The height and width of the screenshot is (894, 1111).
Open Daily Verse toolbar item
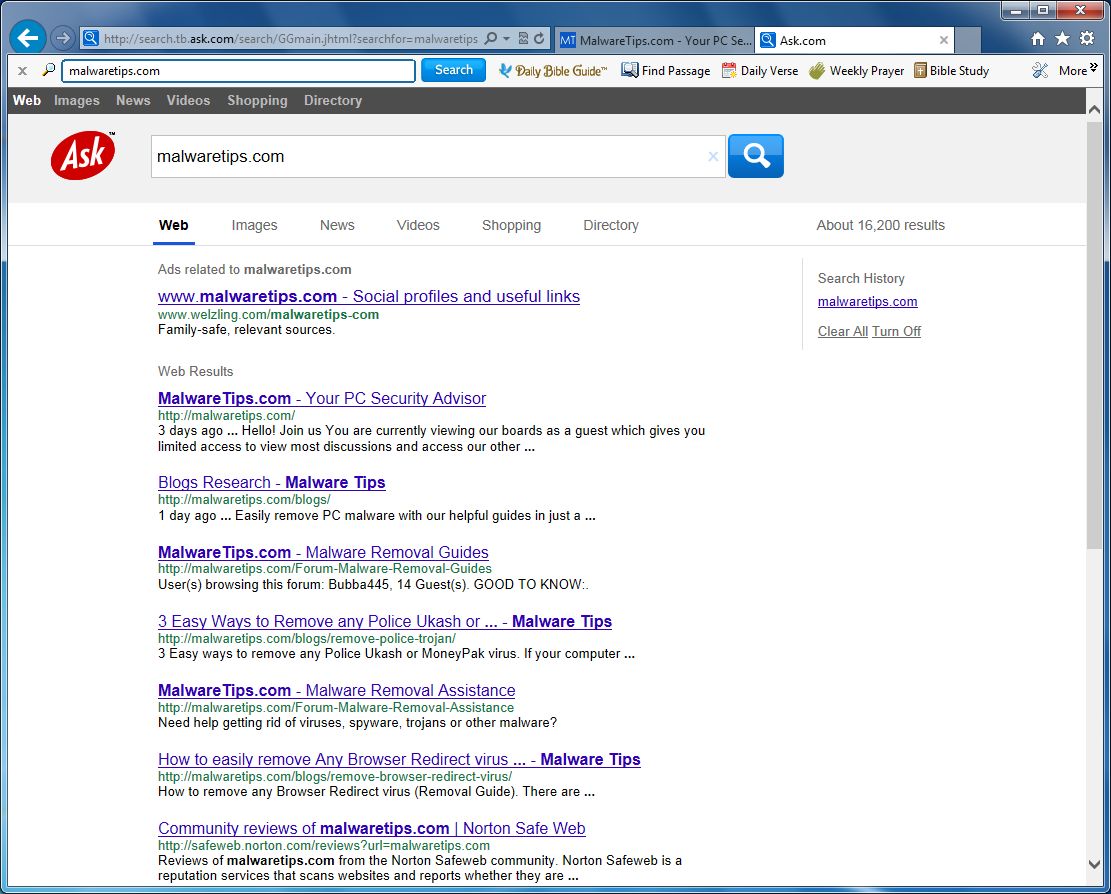(x=760, y=71)
